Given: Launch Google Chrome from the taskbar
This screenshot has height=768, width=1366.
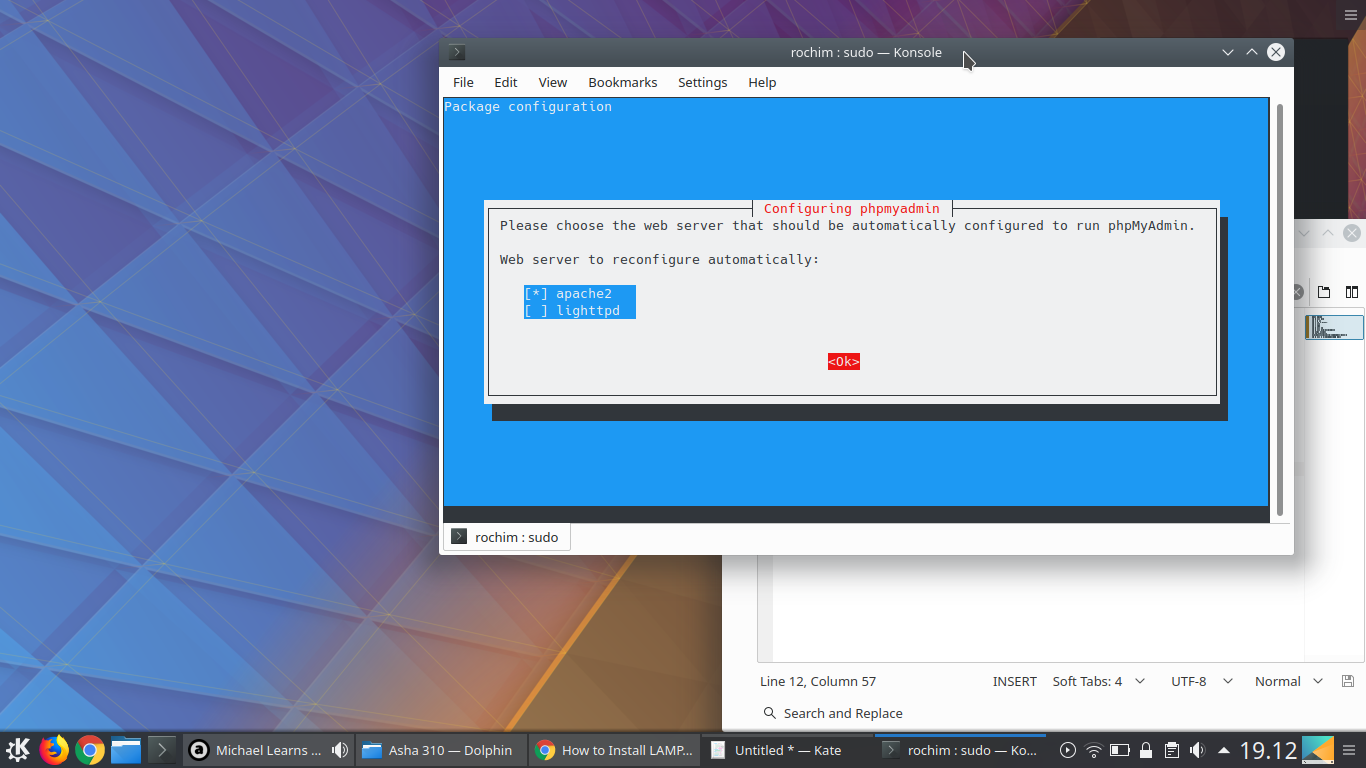Looking at the screenshot, I should pyautogui.click(x=90, y=750).
